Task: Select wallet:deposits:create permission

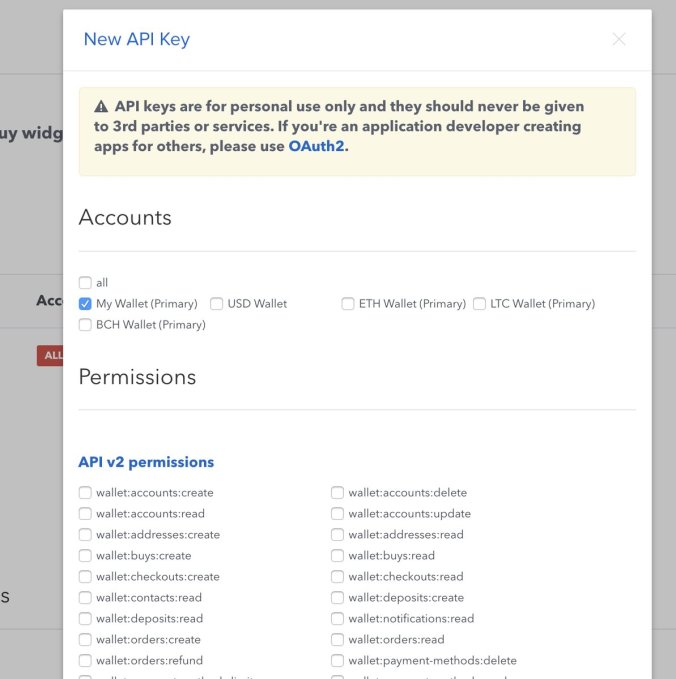Action: 338,598
